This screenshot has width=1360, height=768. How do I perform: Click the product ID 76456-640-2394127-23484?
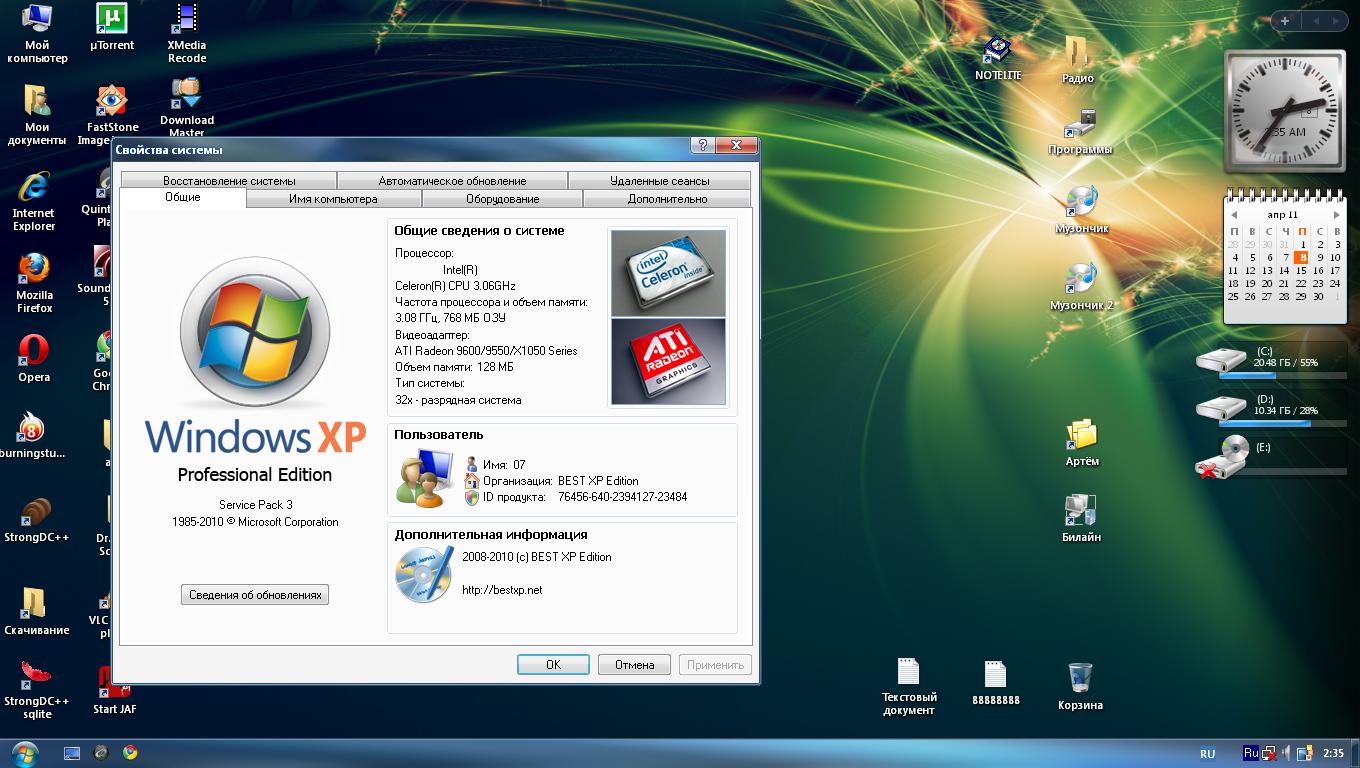(x=622, y=497)
